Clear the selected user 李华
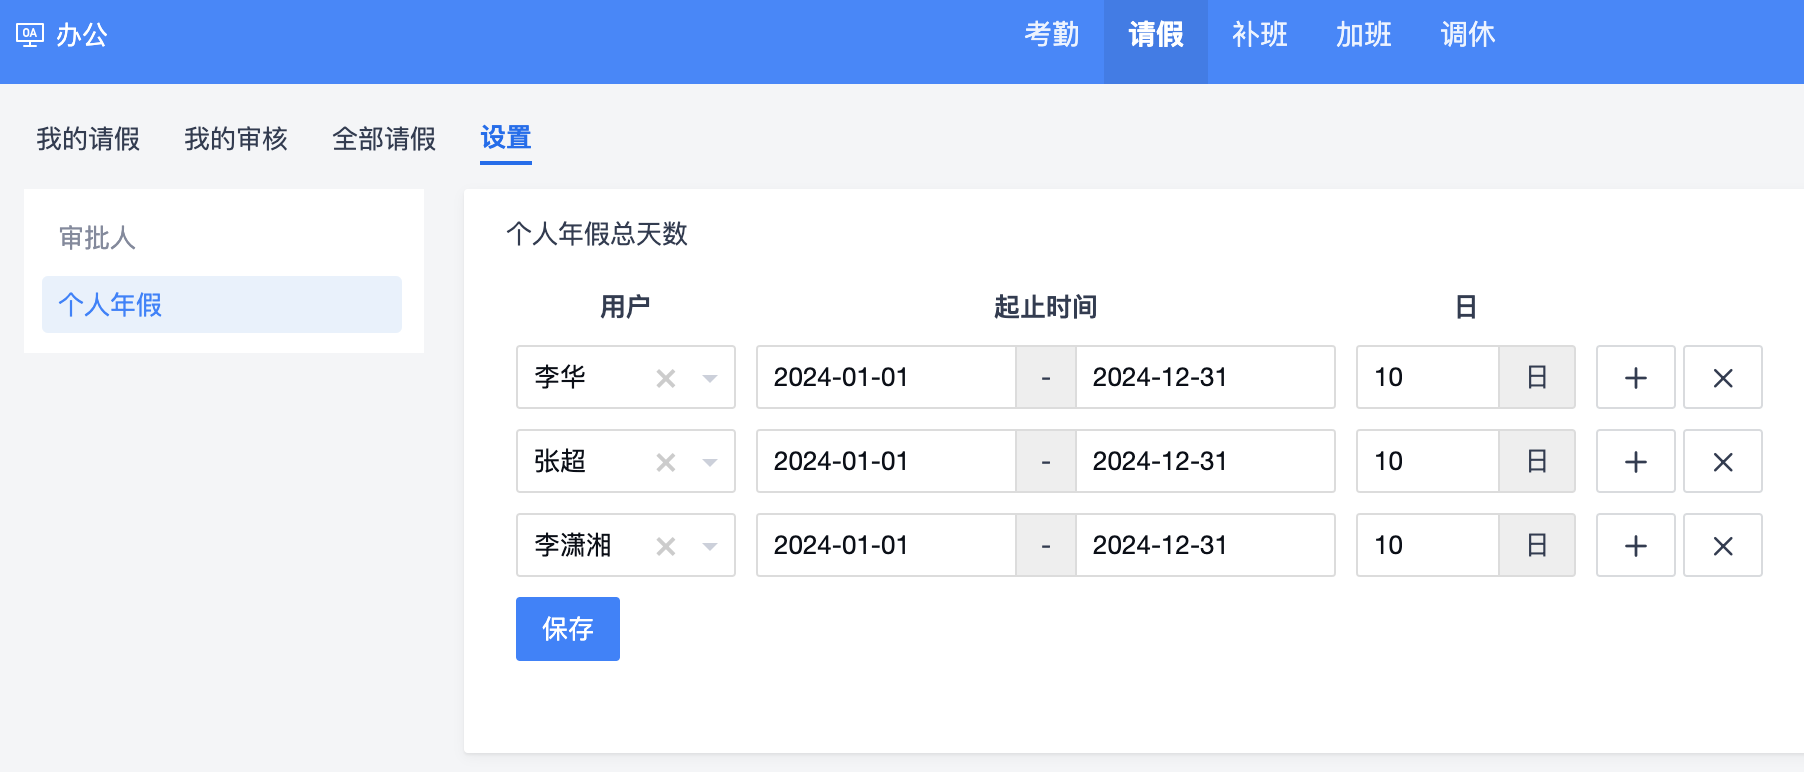This screenshot has width=1804, height=772. click(666, 378)
